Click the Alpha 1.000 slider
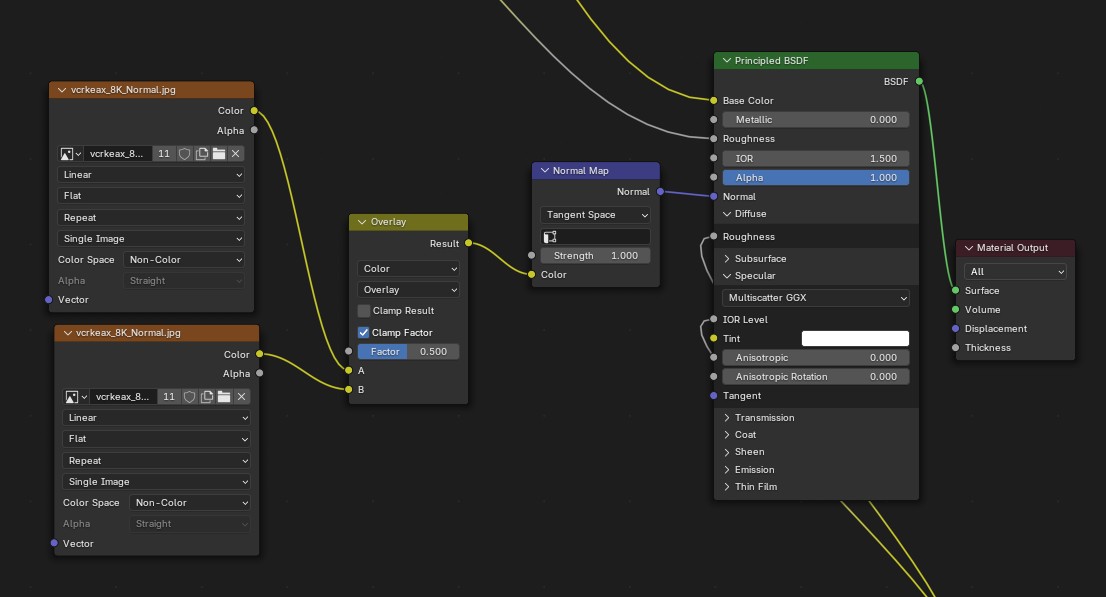Image resolution: width=1106 pixels, height=597 pixels. point(816,178)
